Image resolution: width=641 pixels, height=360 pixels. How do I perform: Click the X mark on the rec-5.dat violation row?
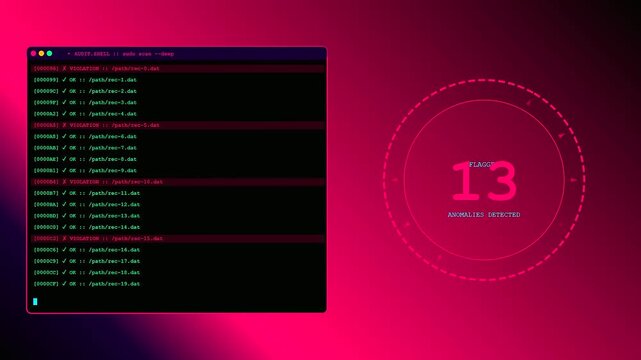pyautogui.click(x=64, y=125)
